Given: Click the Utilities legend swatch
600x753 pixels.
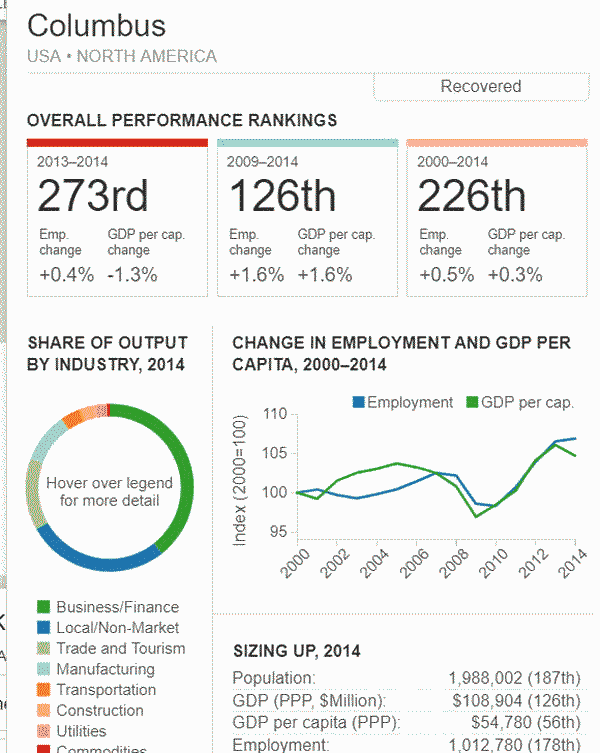Looking at the screenshot, I should tap(43, 731).
